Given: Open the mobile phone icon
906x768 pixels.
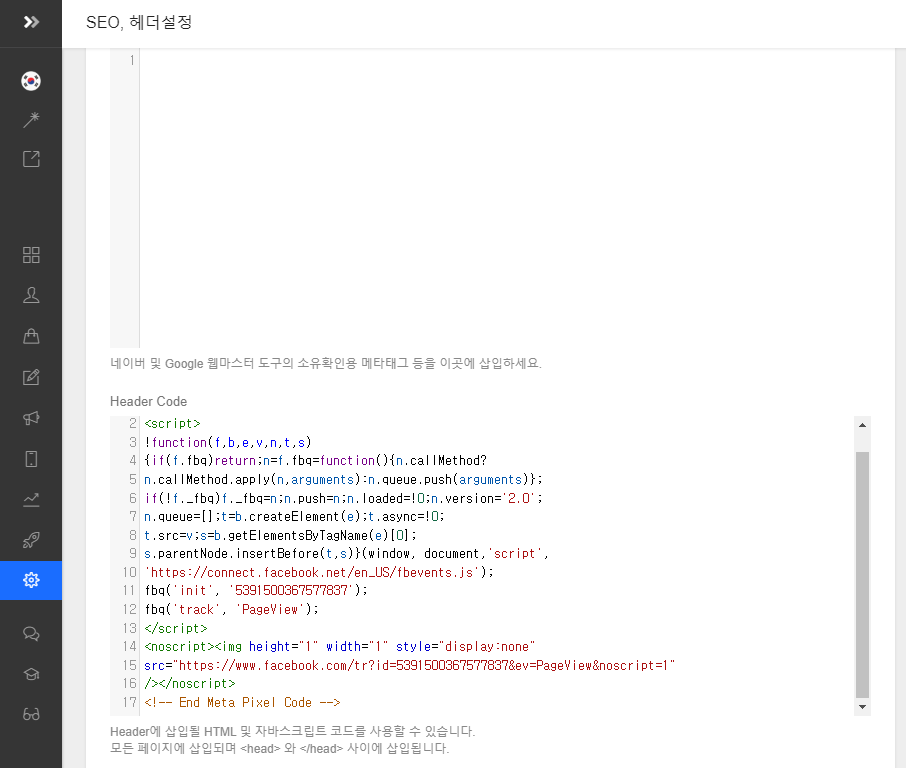Looking at the screenshot, I should click(x=31, y=459).
